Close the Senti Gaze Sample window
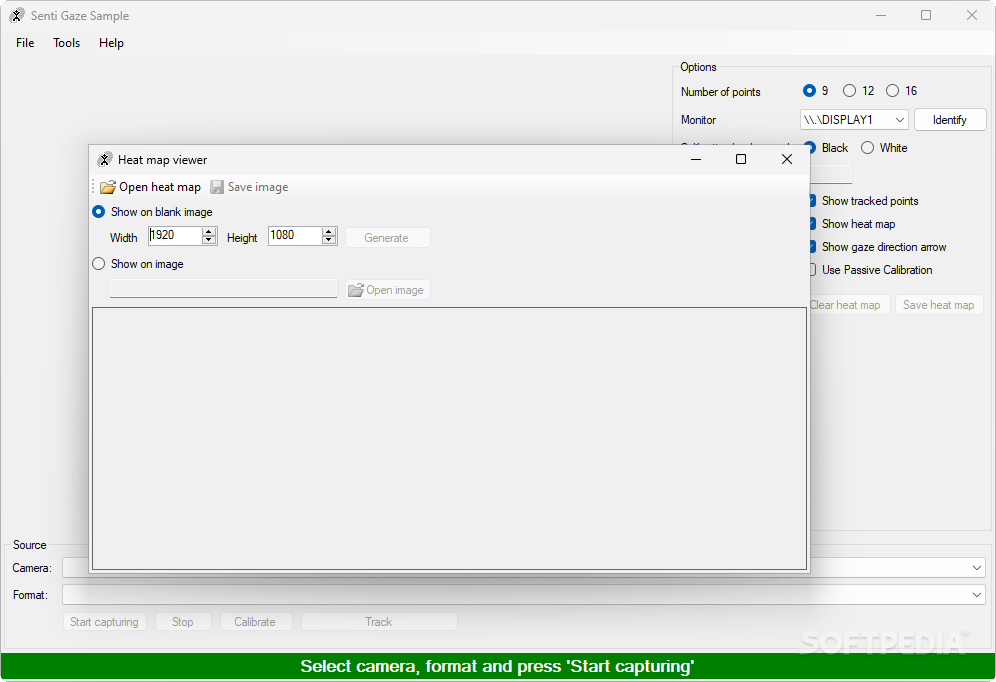 [972, 15]
